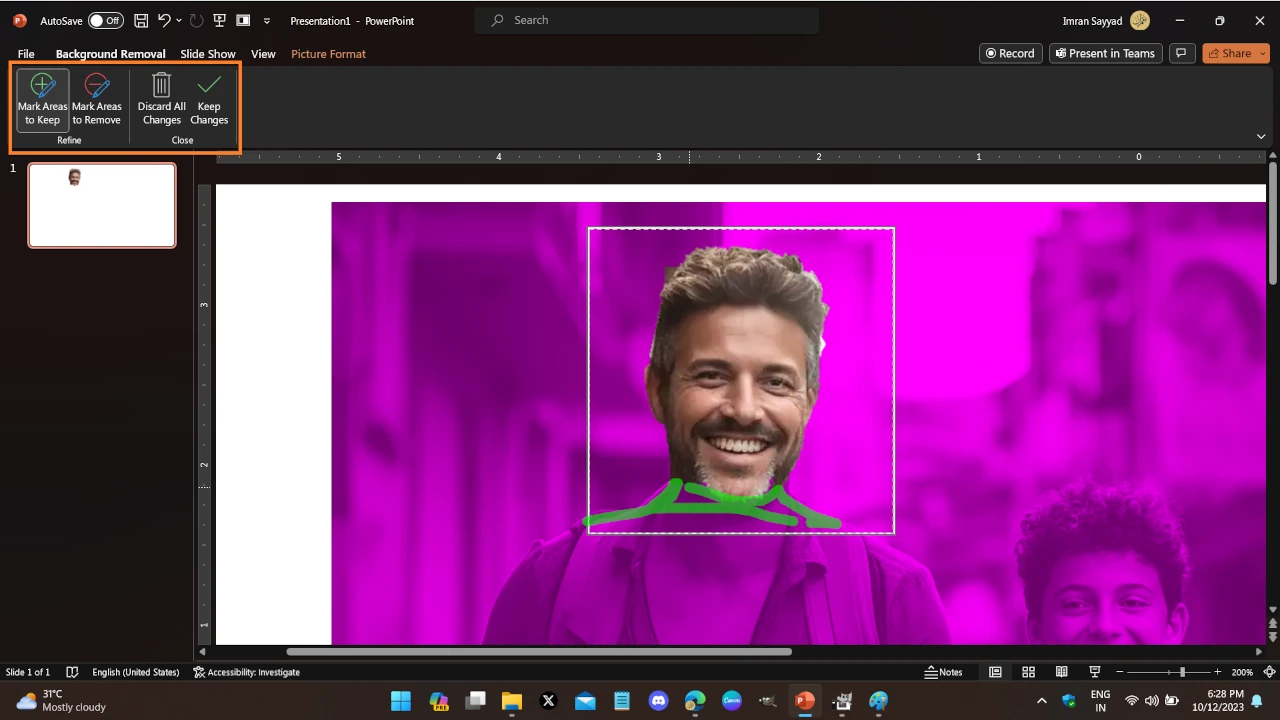Click the English (United States) language indicator
1280x720 pixels.
pos(136,672)
